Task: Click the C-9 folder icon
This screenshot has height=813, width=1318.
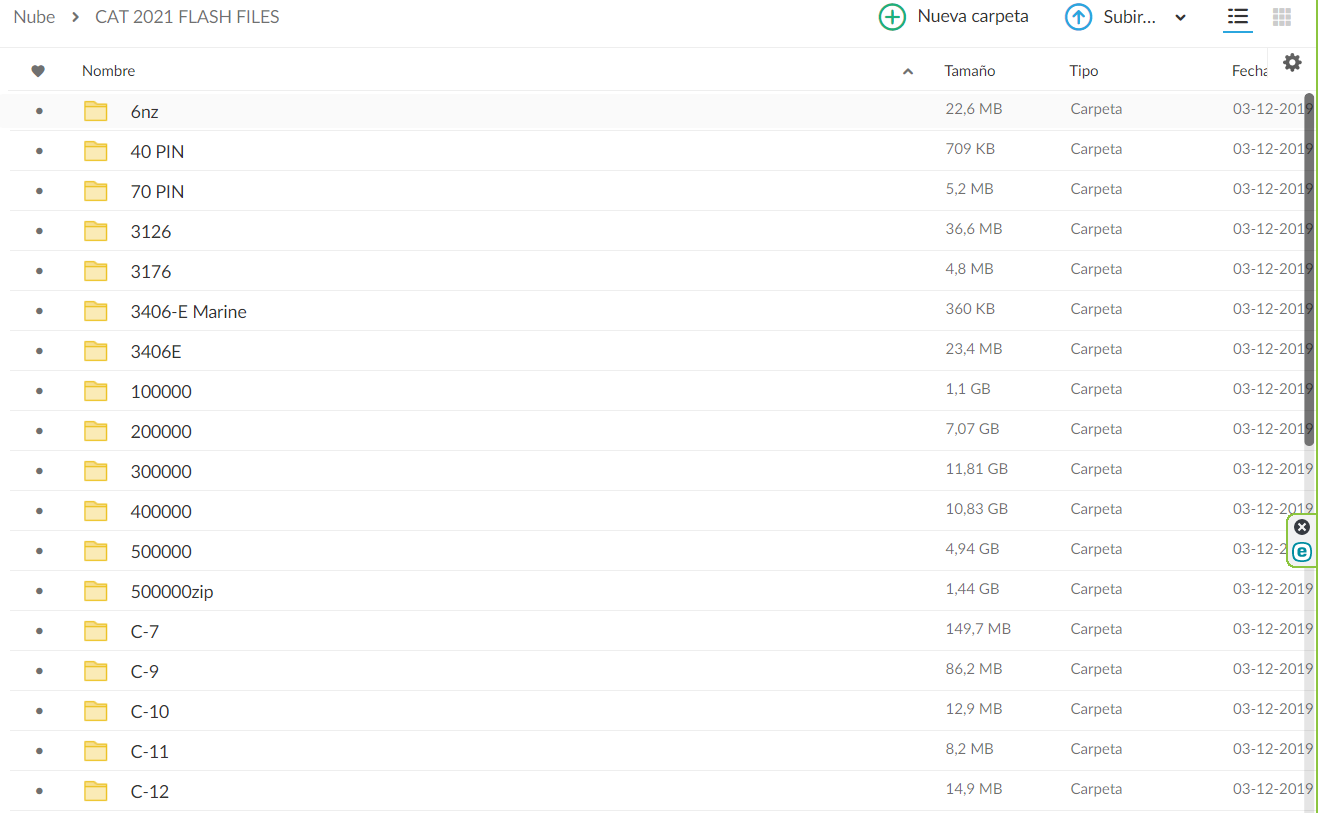Action: click(x=96, y=671)
